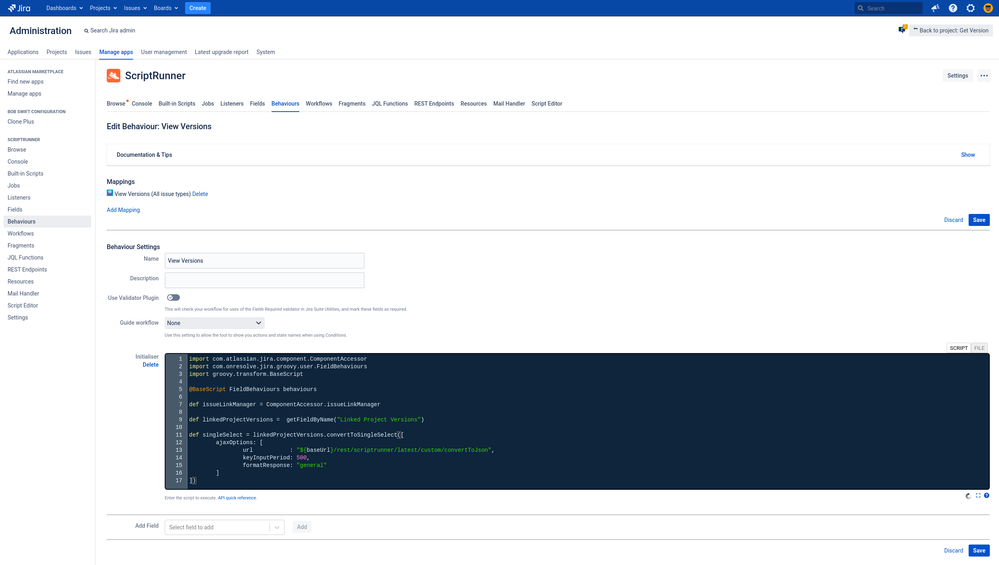Open the user profile avatar menu
This screenshot has height=565, width=999.
pyautogui.click(x=988, y=8)
